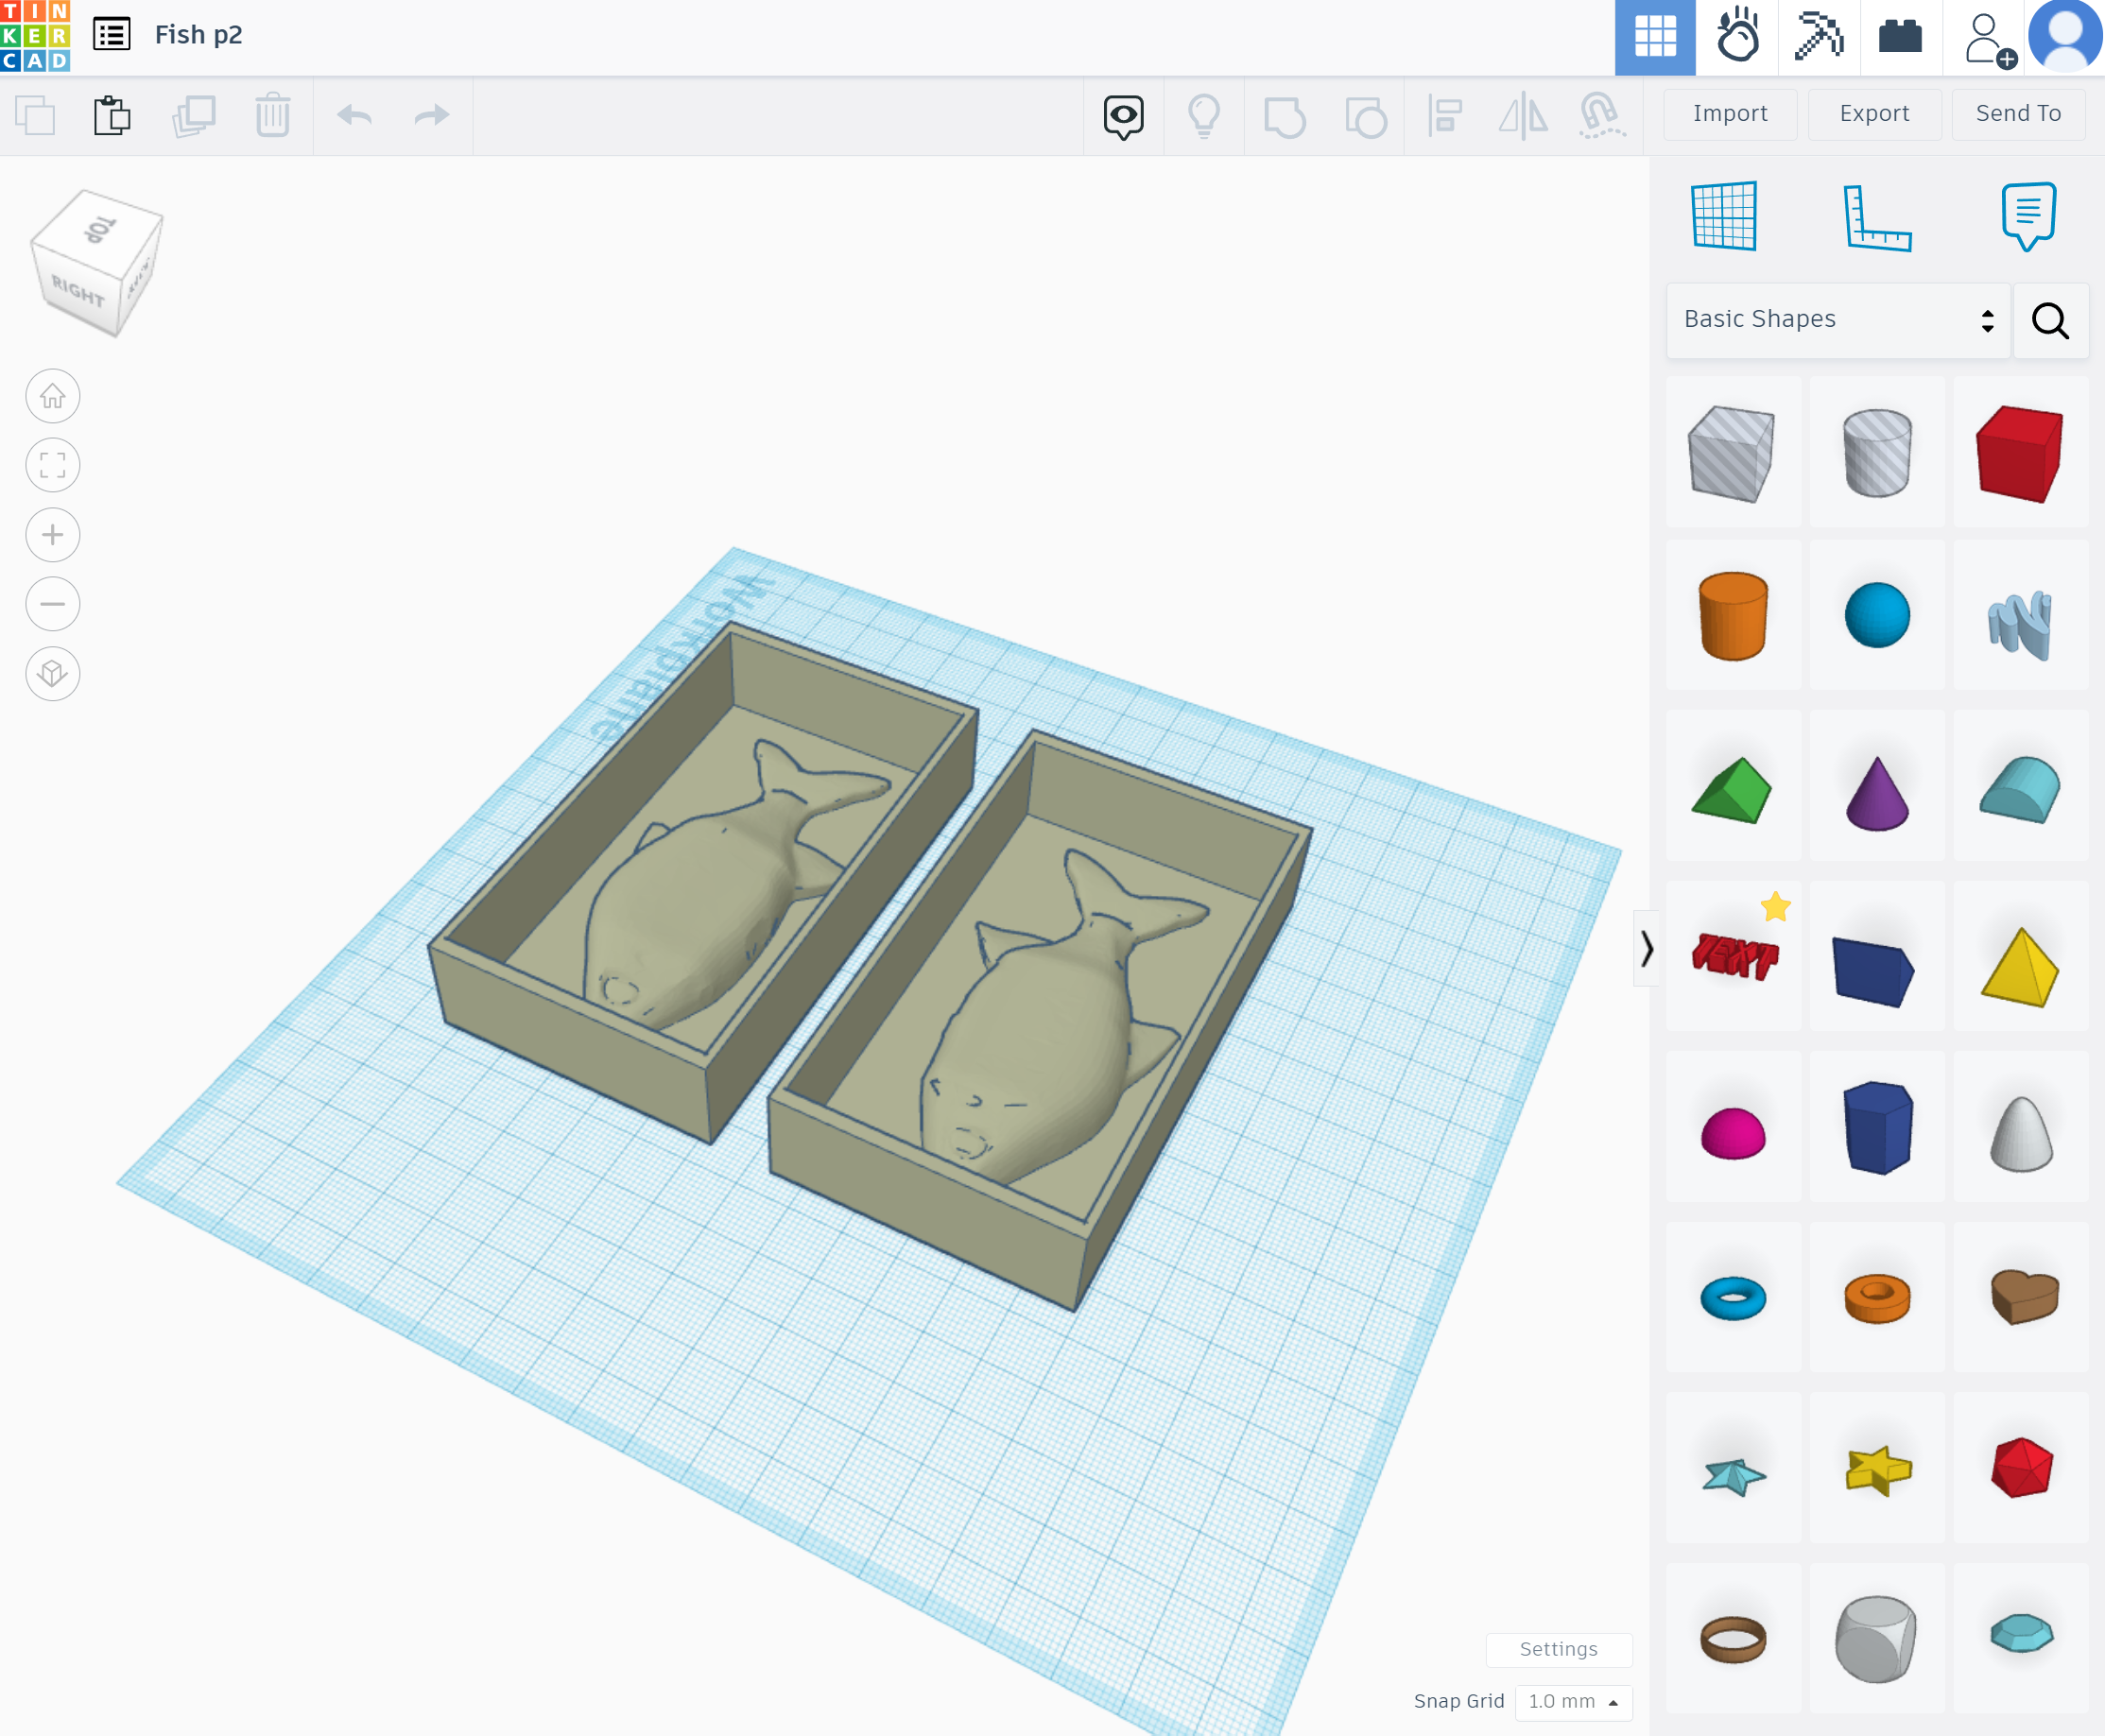Image resolution: width=2105 pixels, height=1736 pixels.
Task: Select the brown Heart shape
Action: click(x=2020, y=1298)
